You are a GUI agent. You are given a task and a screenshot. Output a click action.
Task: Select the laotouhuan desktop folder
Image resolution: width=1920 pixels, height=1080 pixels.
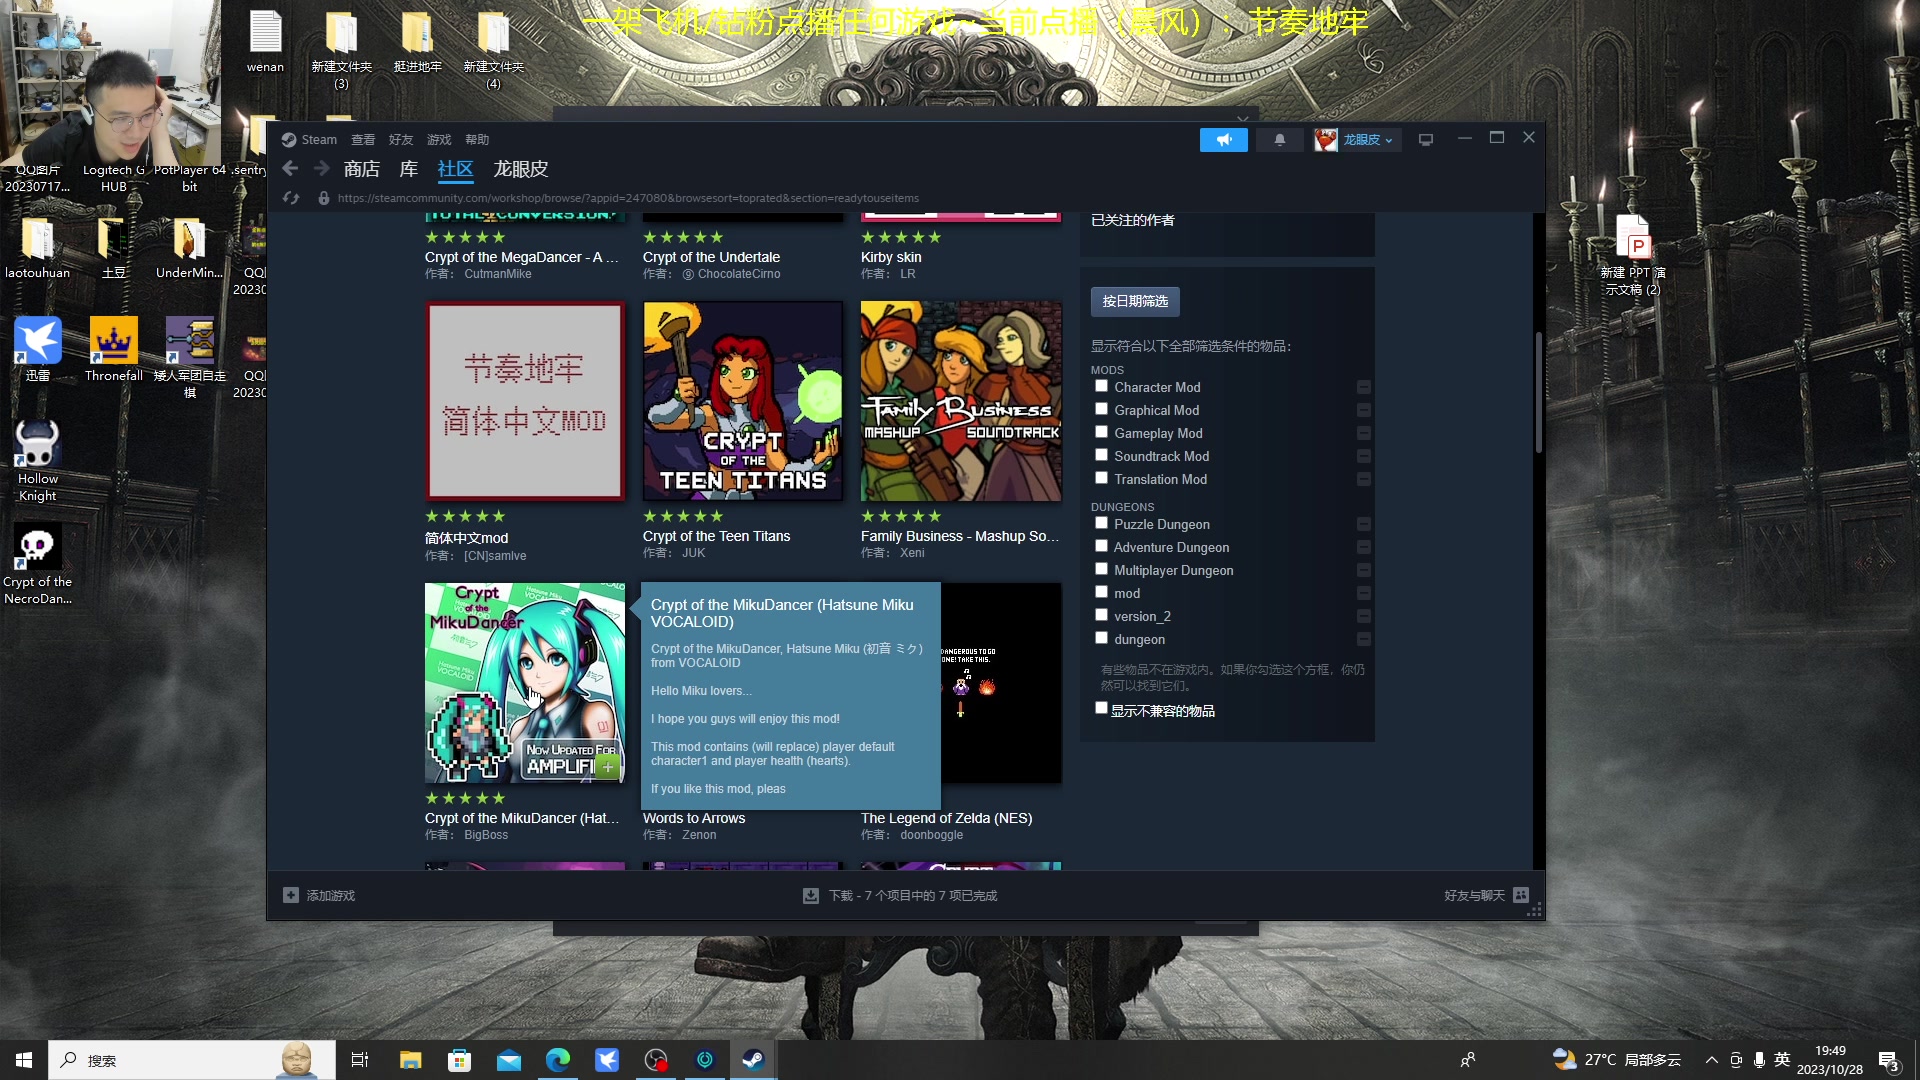38,246
